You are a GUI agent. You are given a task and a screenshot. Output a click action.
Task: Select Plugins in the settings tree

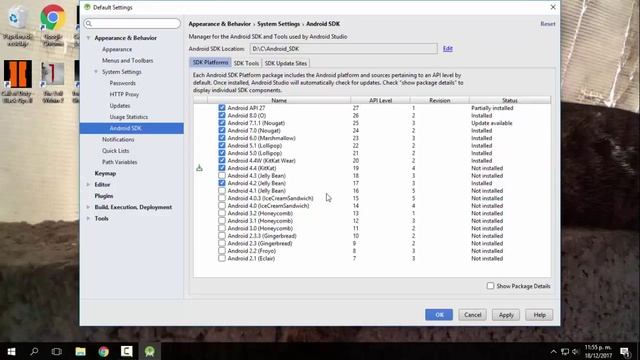[104, 196]
